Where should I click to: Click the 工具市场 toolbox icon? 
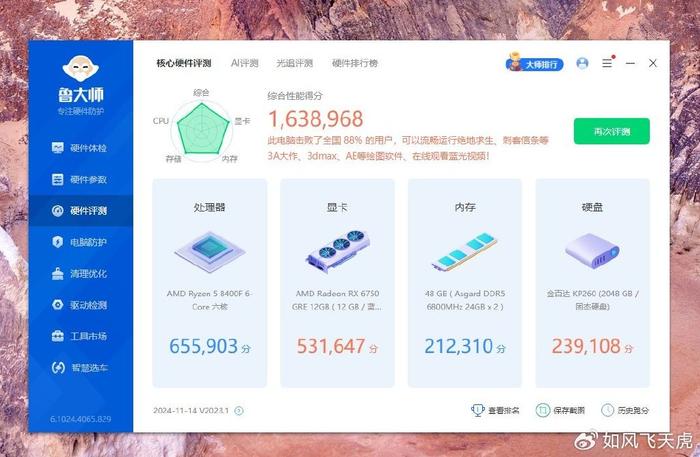[58, 336]
